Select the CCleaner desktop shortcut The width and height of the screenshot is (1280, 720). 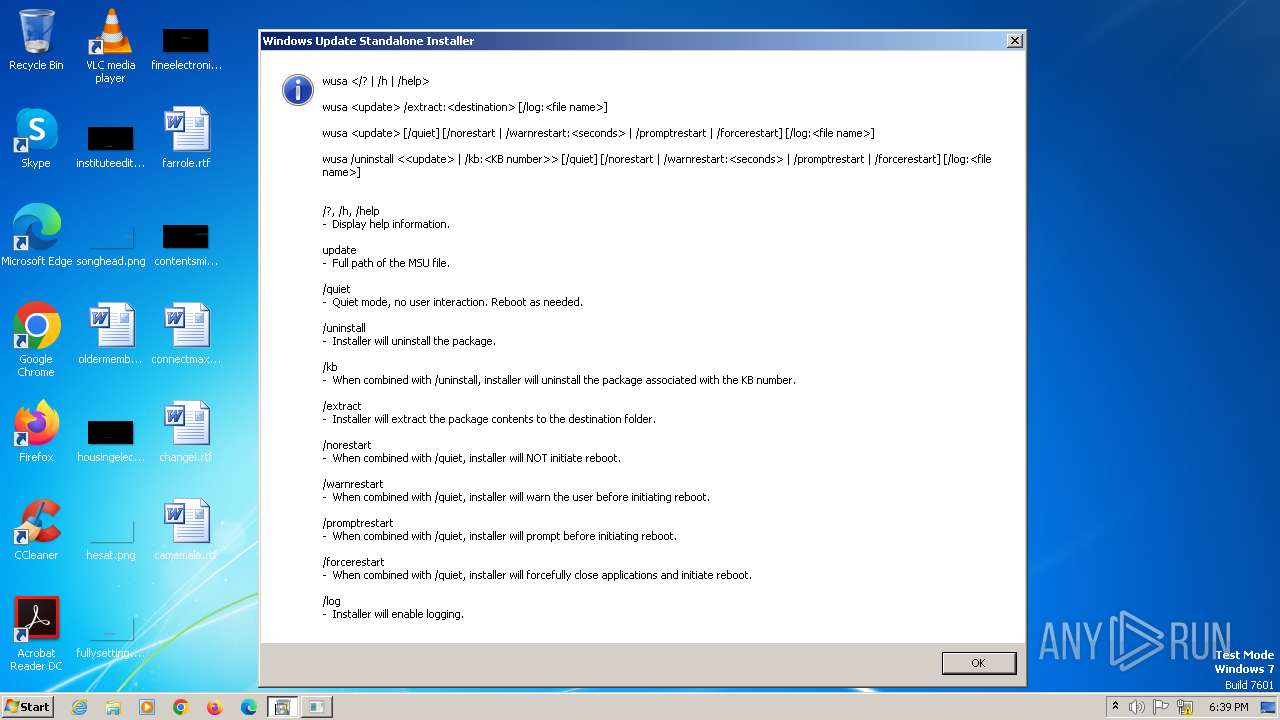point(36,530)
